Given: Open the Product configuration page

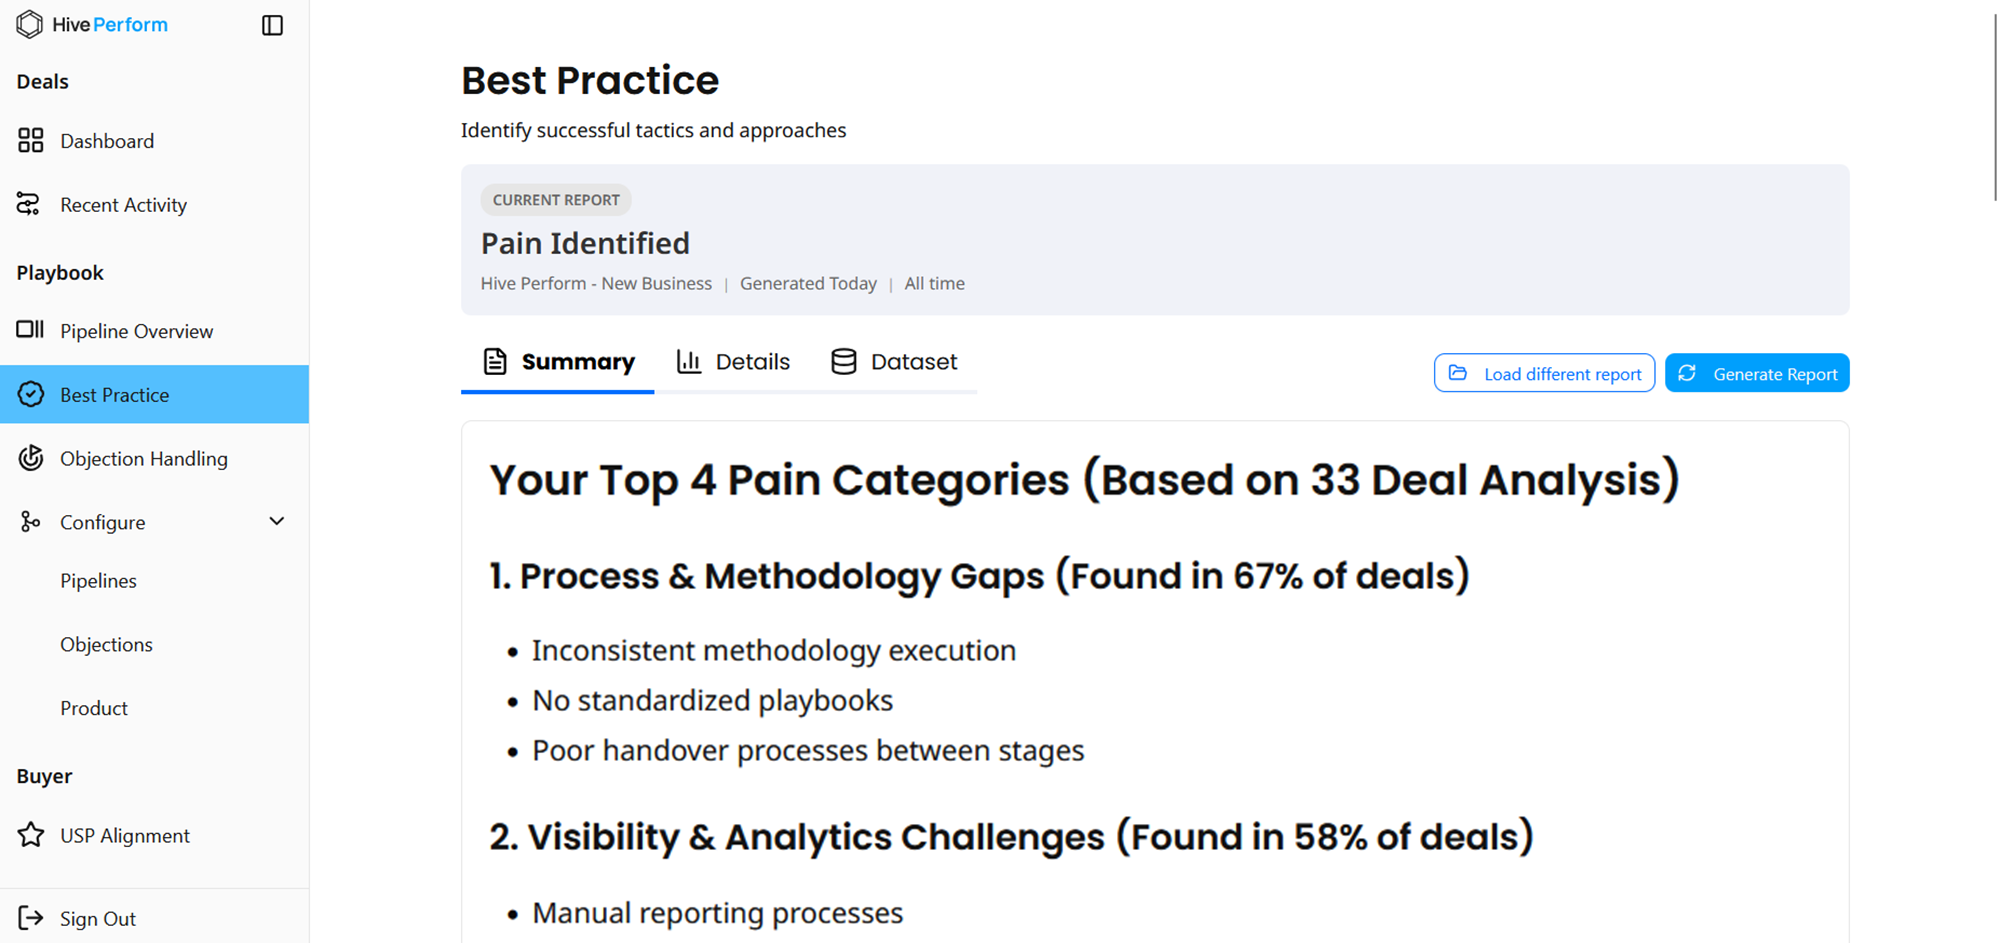Looking at the screenshot, I should (x=94, y=708).
